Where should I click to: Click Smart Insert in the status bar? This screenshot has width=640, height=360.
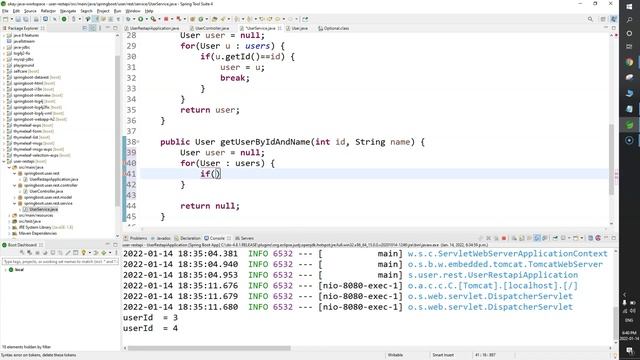tap(443, 355)
